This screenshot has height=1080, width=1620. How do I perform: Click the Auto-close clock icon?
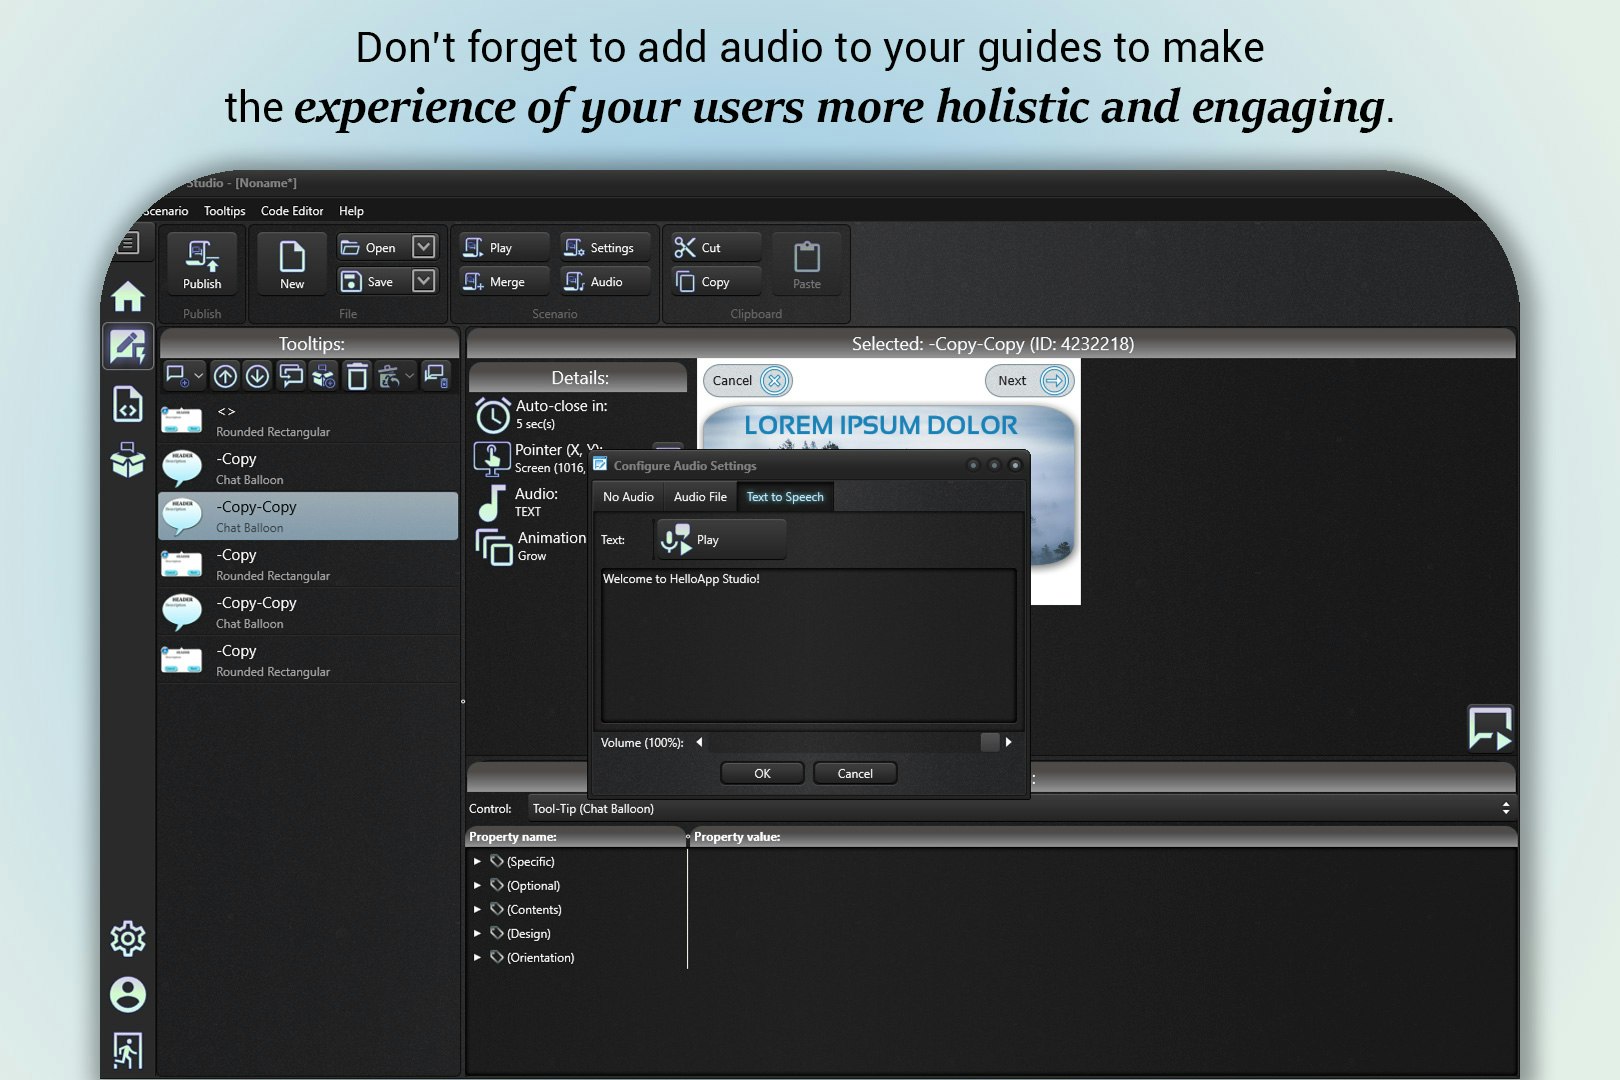(x=493, y=415)
